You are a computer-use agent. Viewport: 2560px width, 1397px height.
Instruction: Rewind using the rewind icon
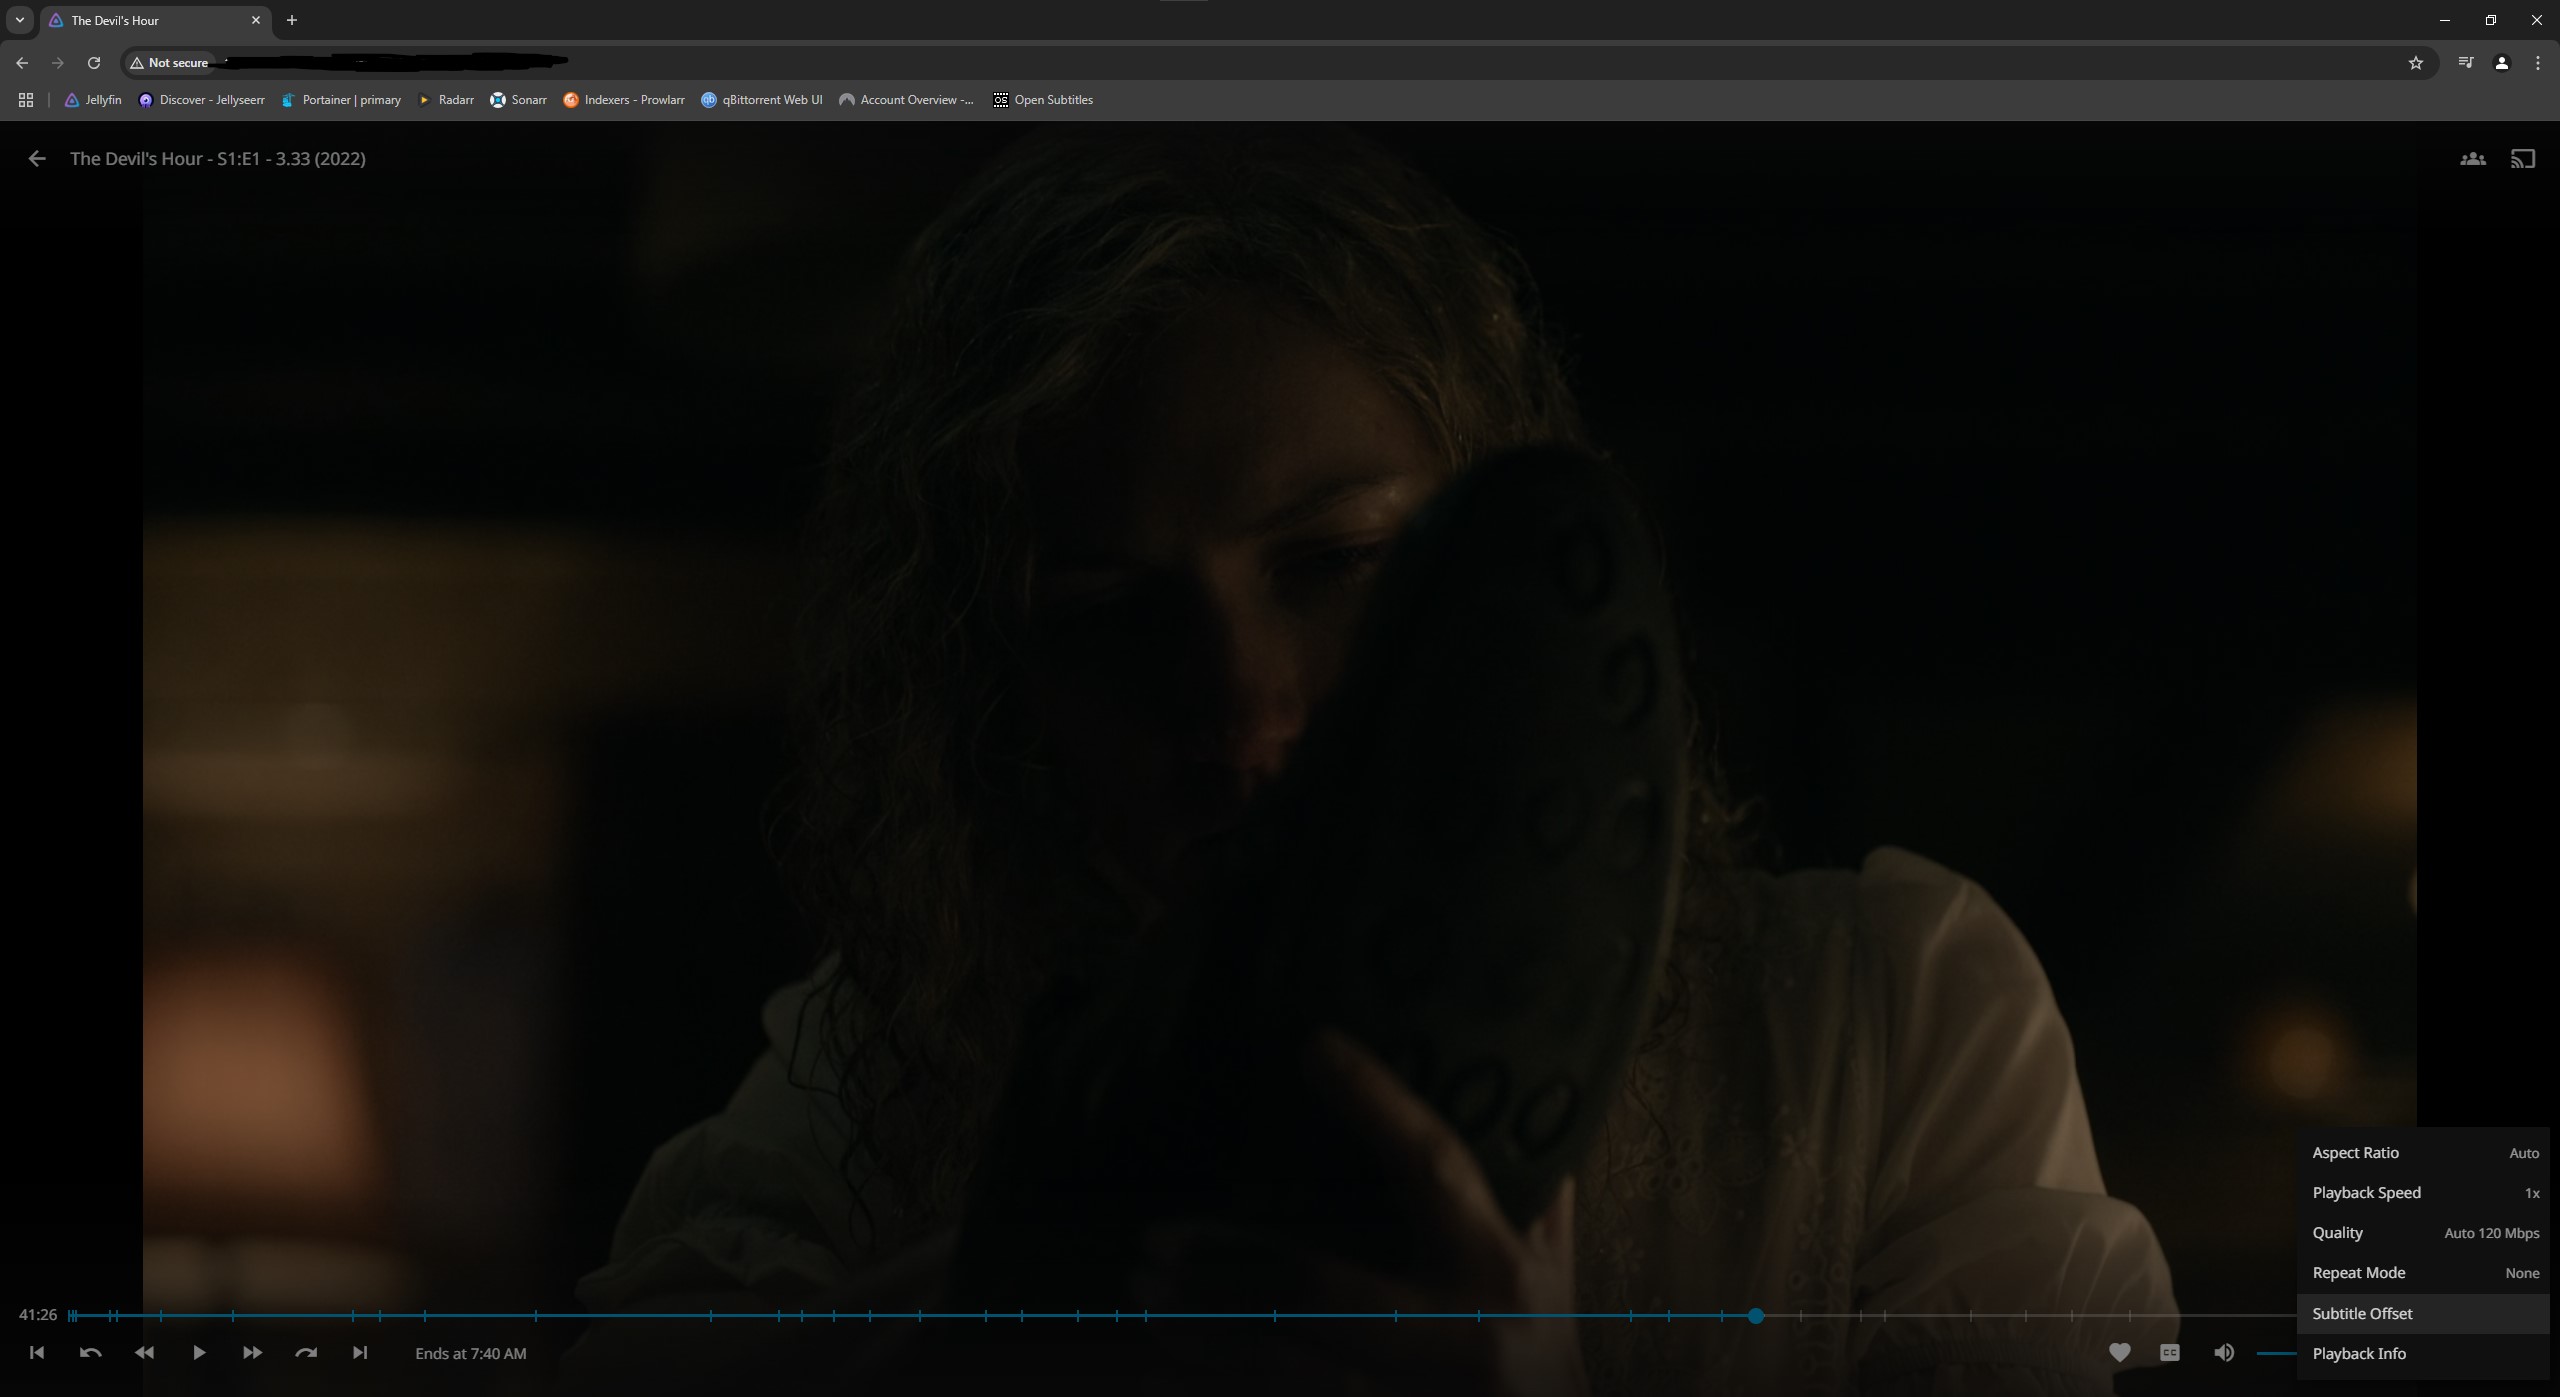point(144,1353)
